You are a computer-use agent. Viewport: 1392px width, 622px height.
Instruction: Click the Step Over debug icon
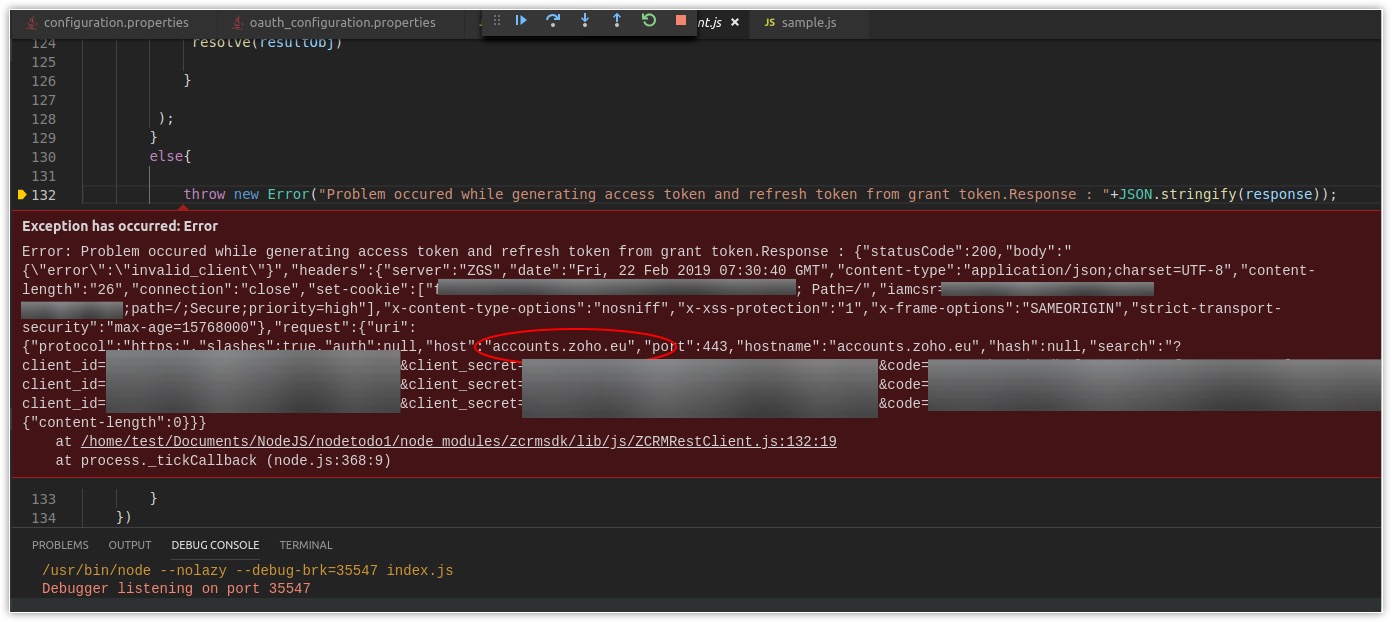(x=553, y=20)
